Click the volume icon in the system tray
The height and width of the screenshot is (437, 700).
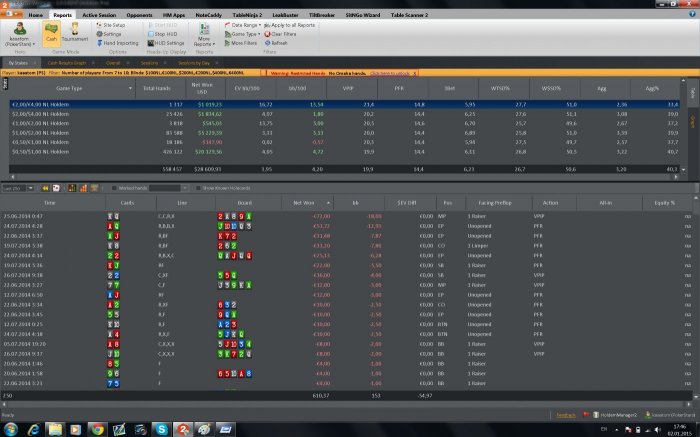tap(658, 430)
